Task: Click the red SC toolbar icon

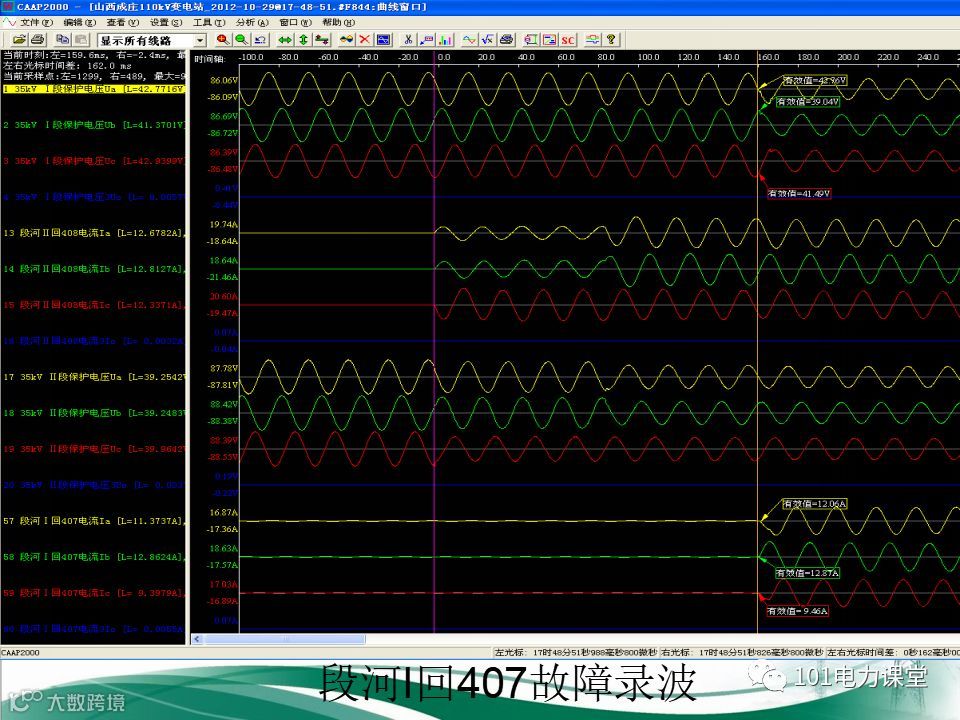Action: (568, 40)
